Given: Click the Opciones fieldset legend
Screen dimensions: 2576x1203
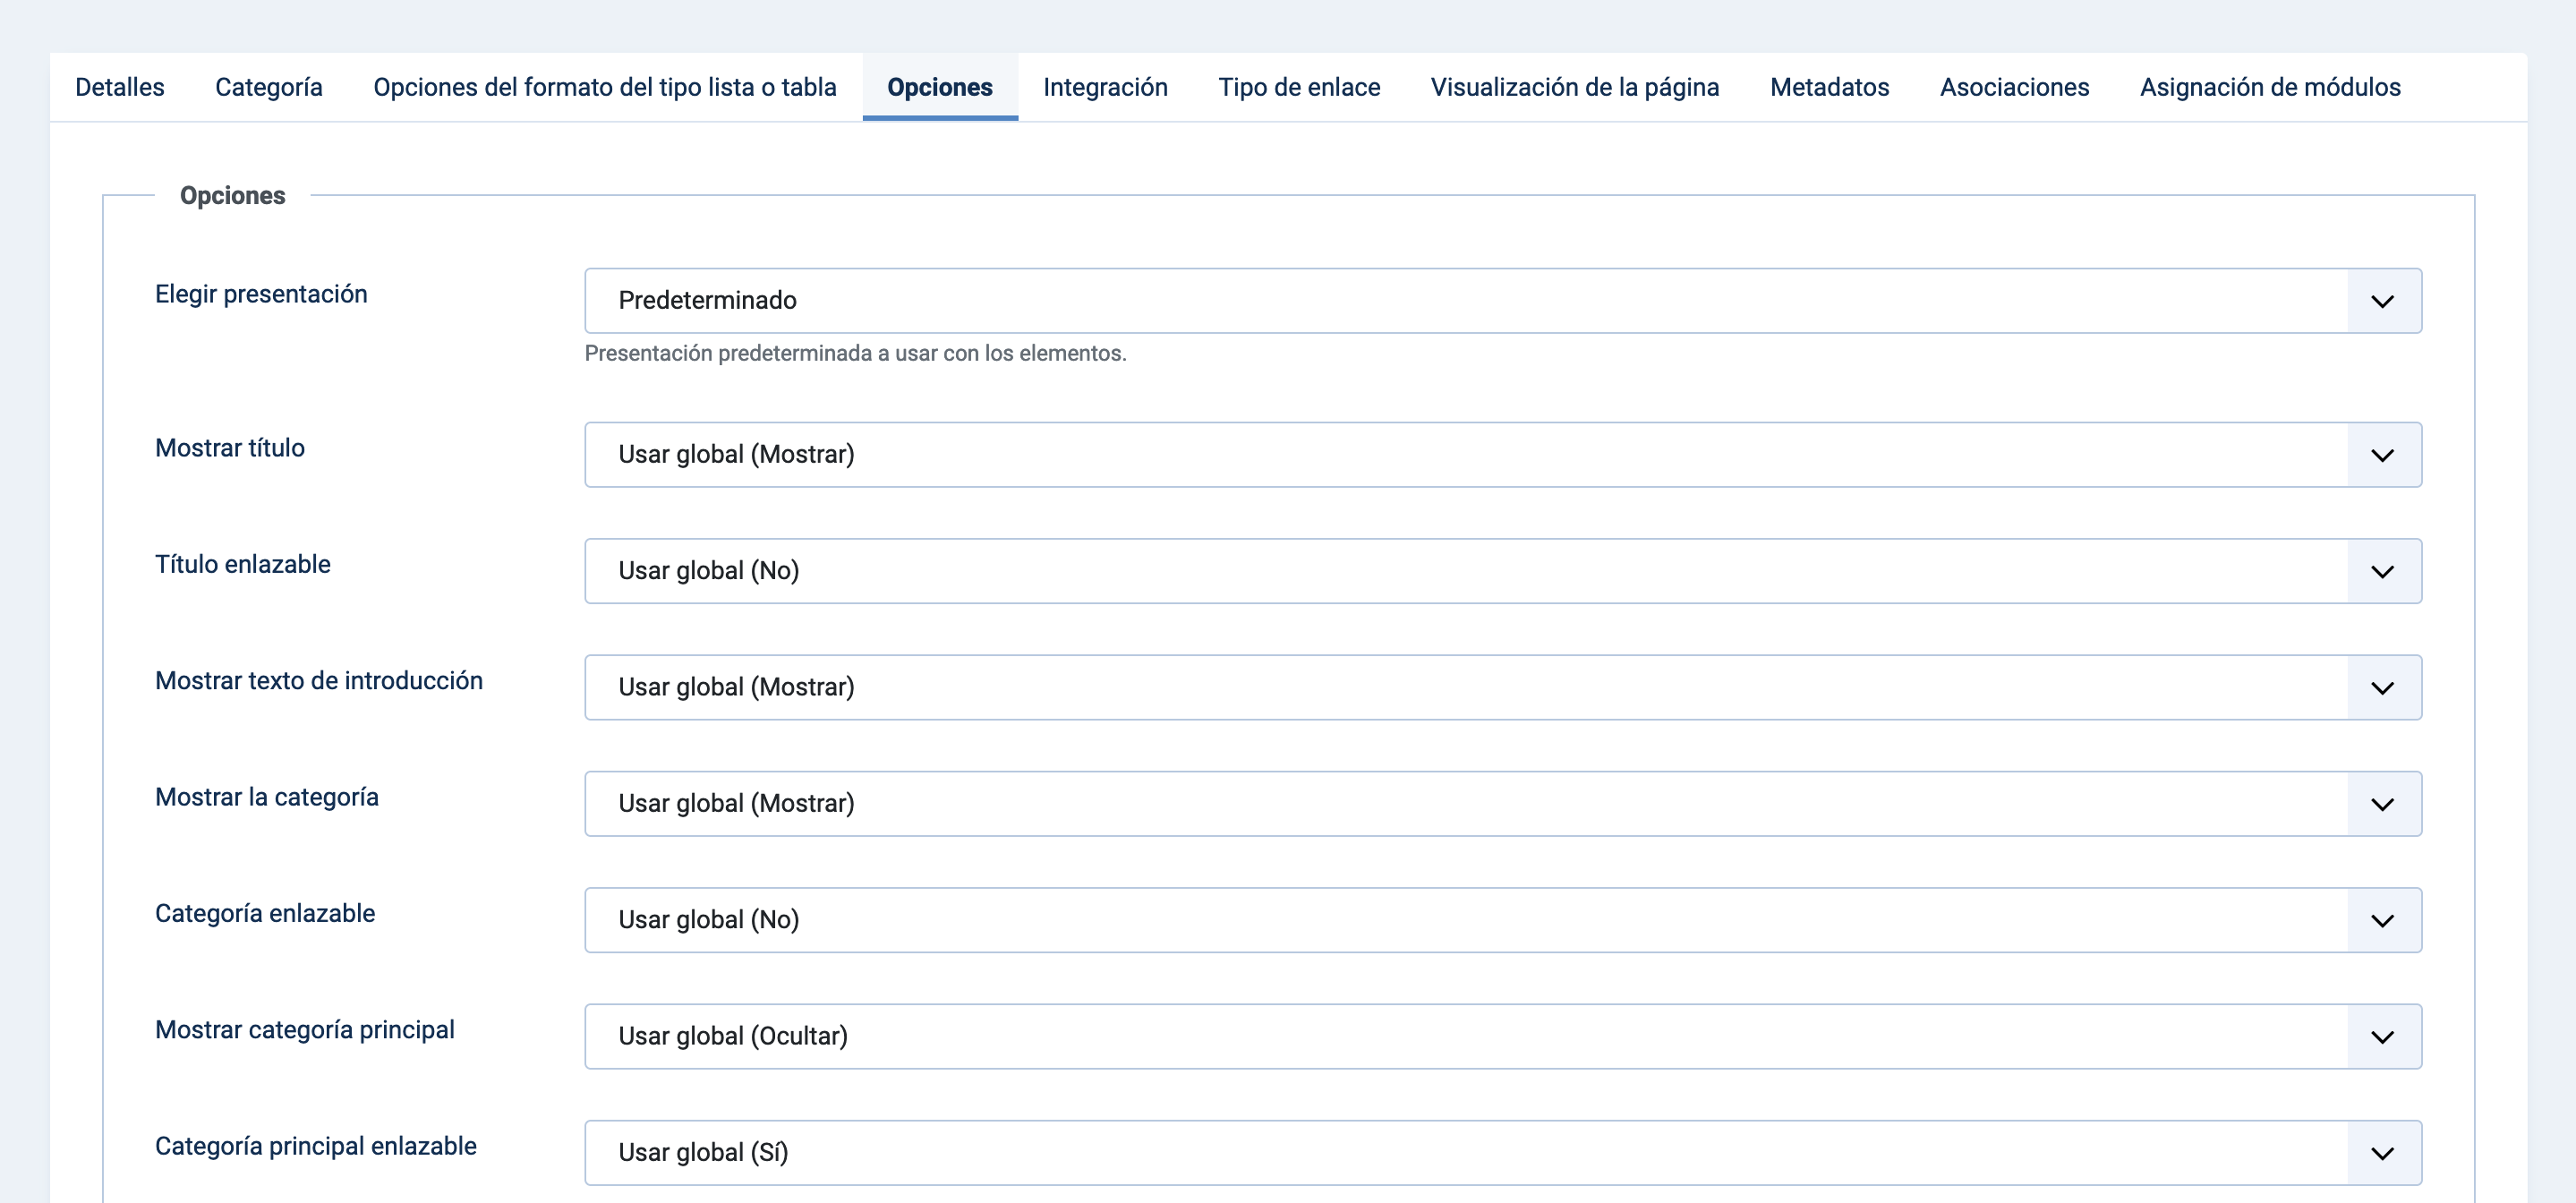Looking at the screenshot, I should coord(232,195).
